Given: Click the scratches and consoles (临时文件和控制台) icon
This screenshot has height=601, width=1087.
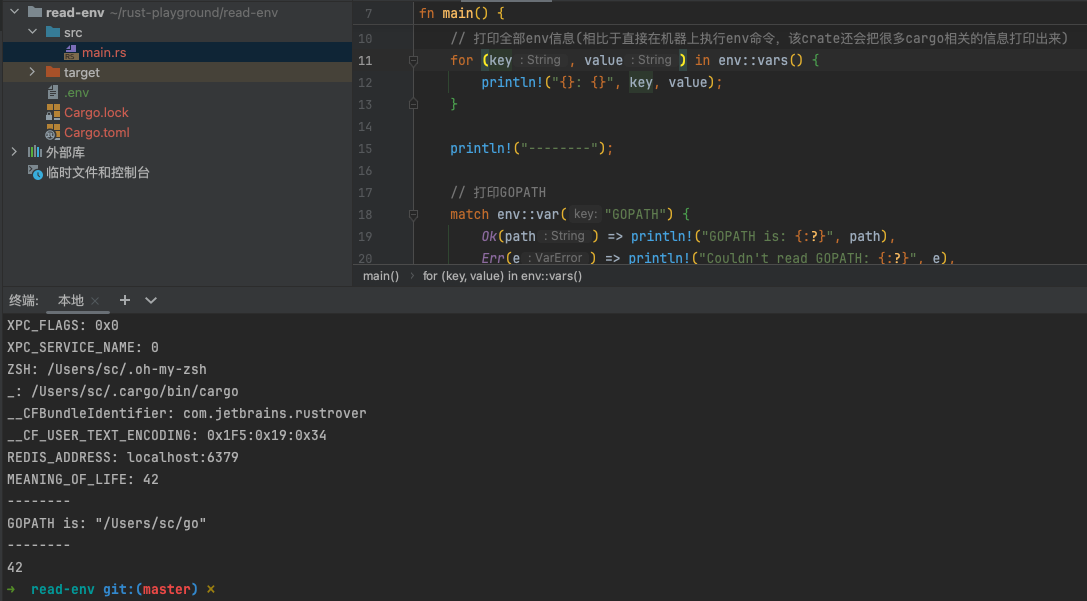Looking at the screenshot, I should tap(35, 172).
